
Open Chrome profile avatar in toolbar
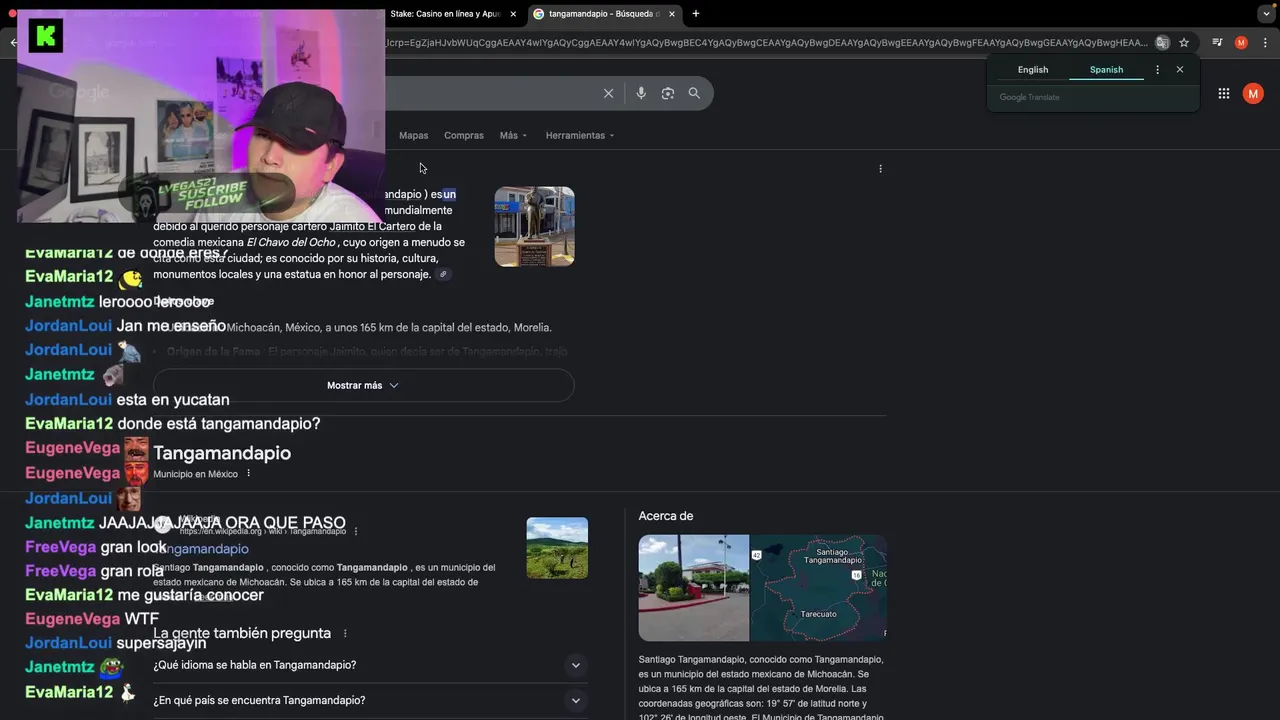point(1241,43)
